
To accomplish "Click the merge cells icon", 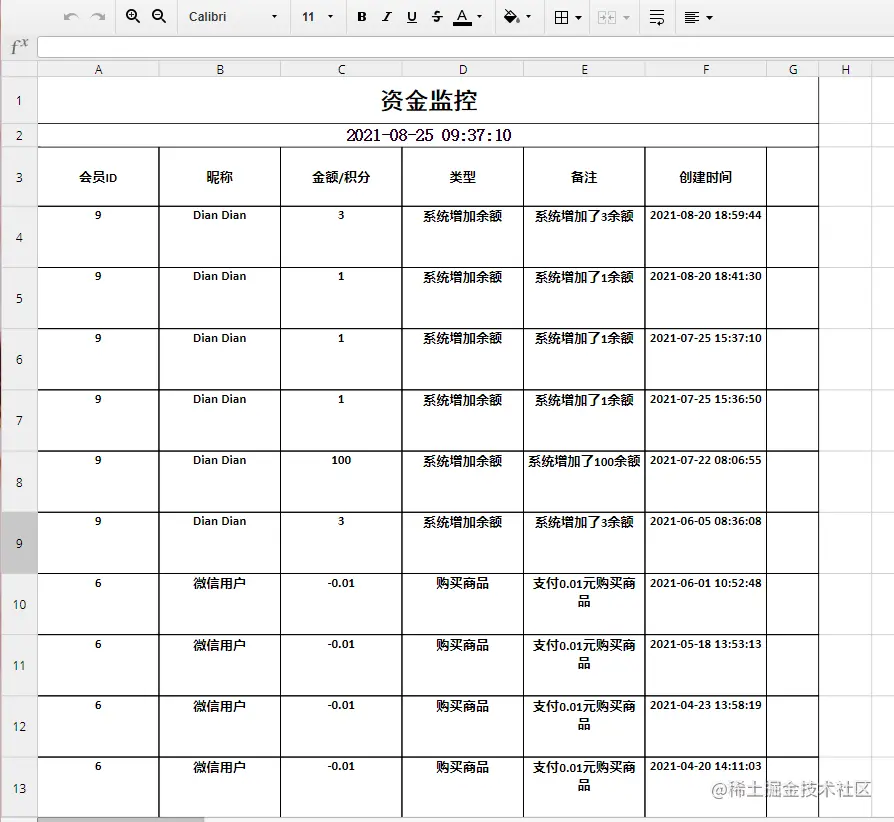I will tap(607, 18).
